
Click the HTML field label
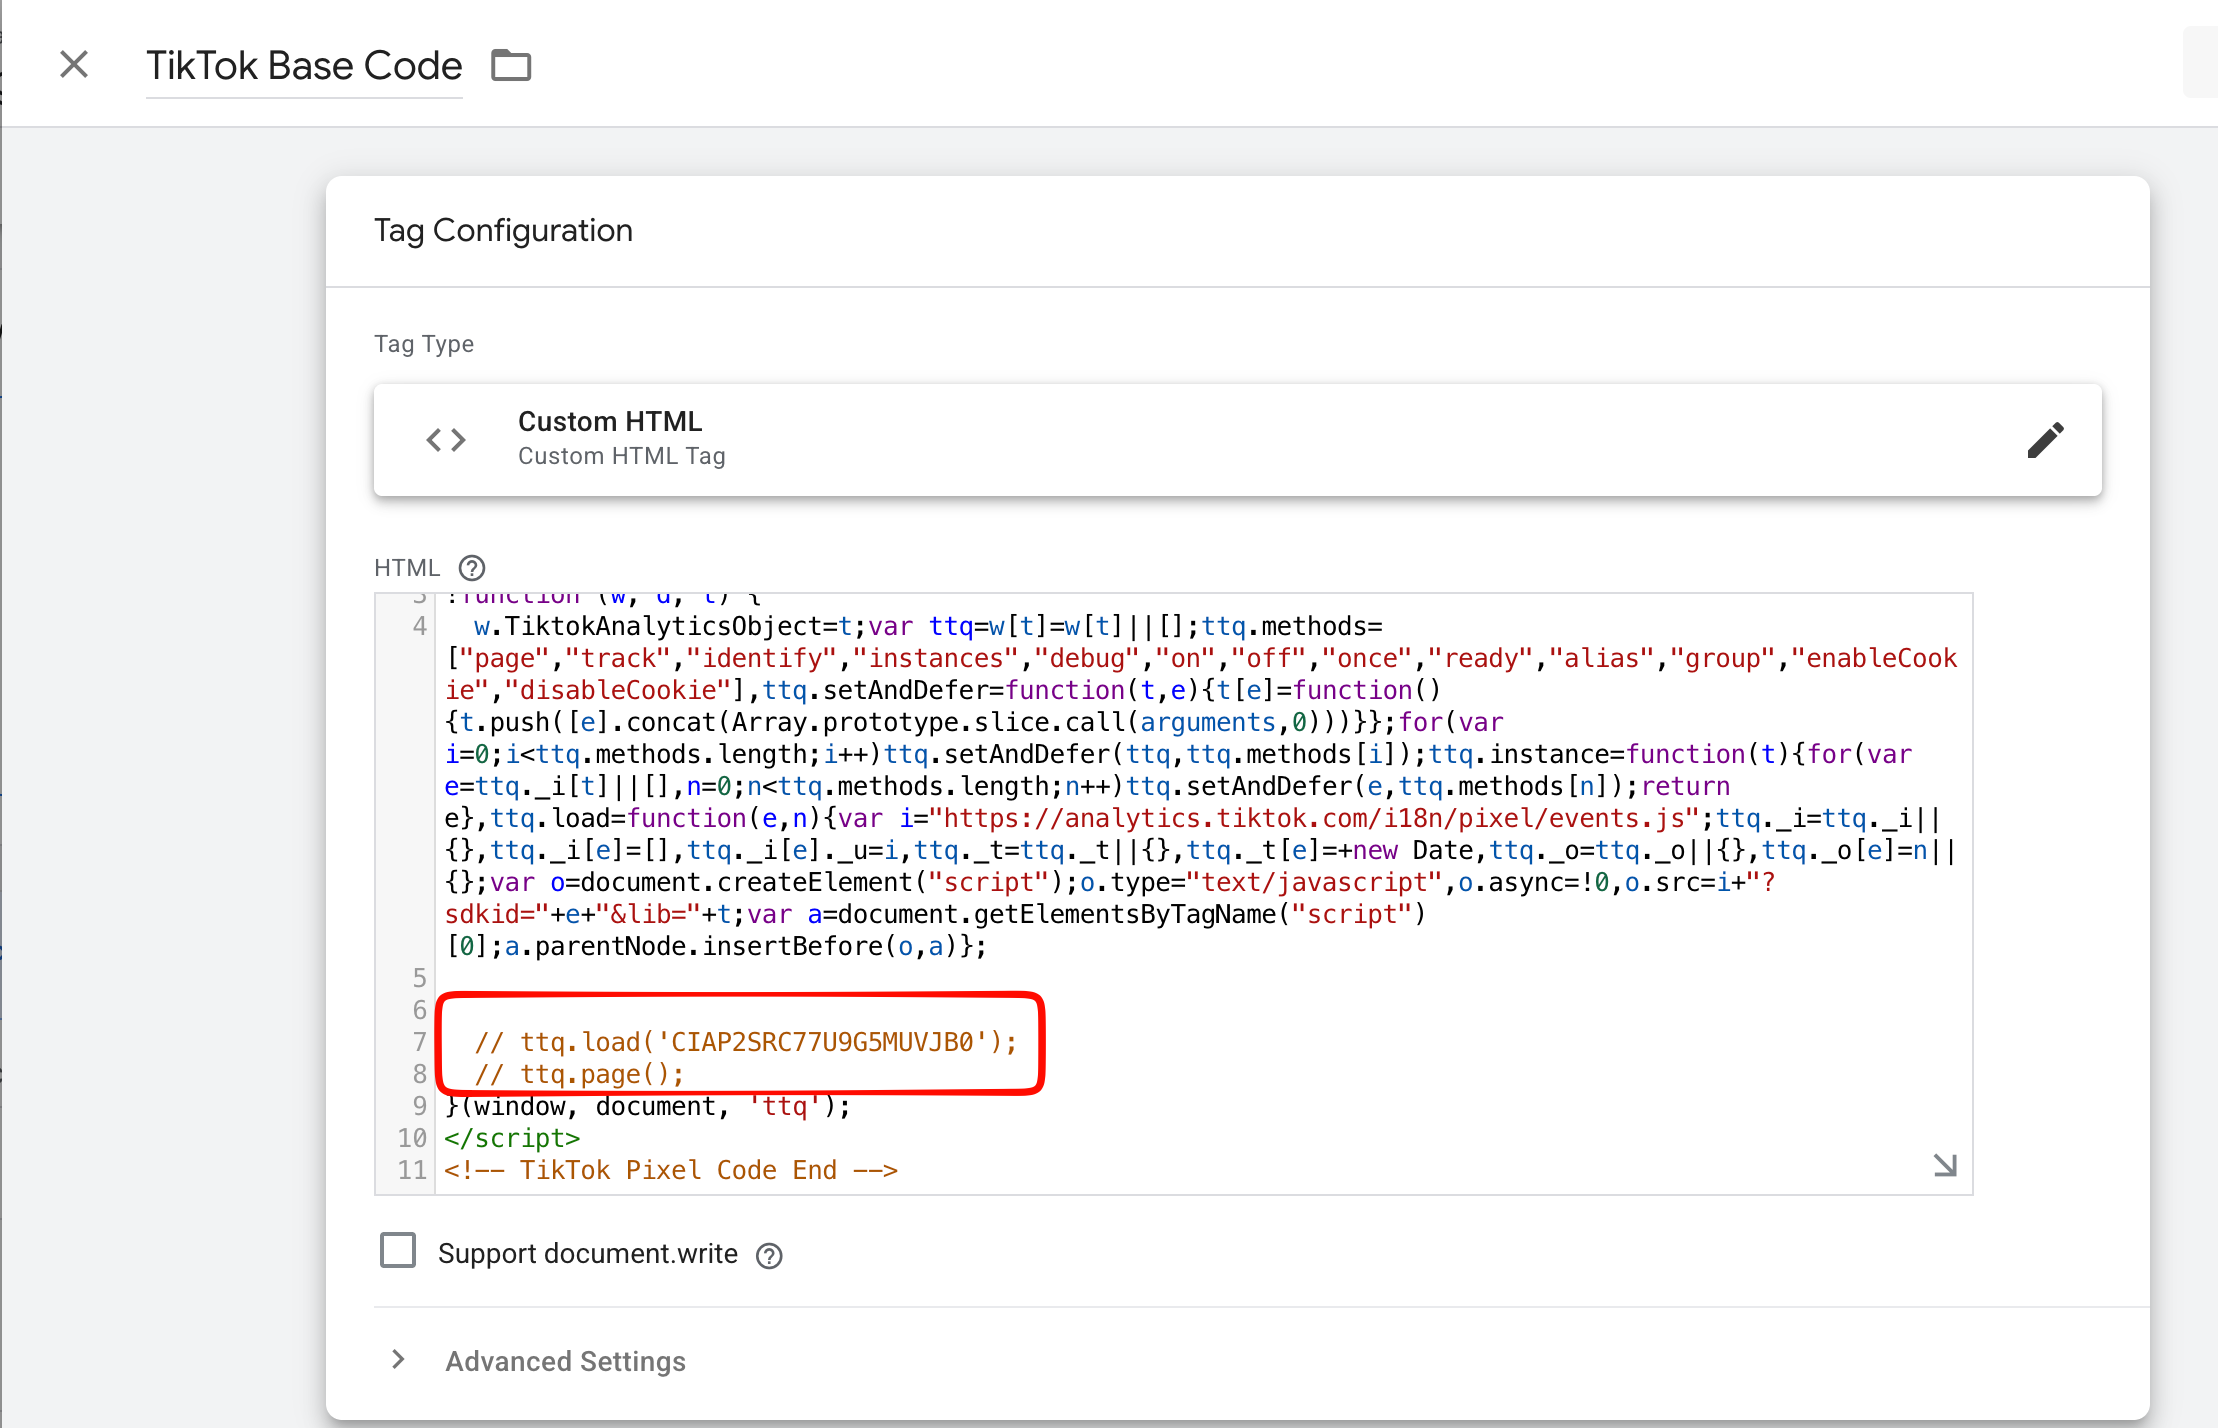click(407, 568)
